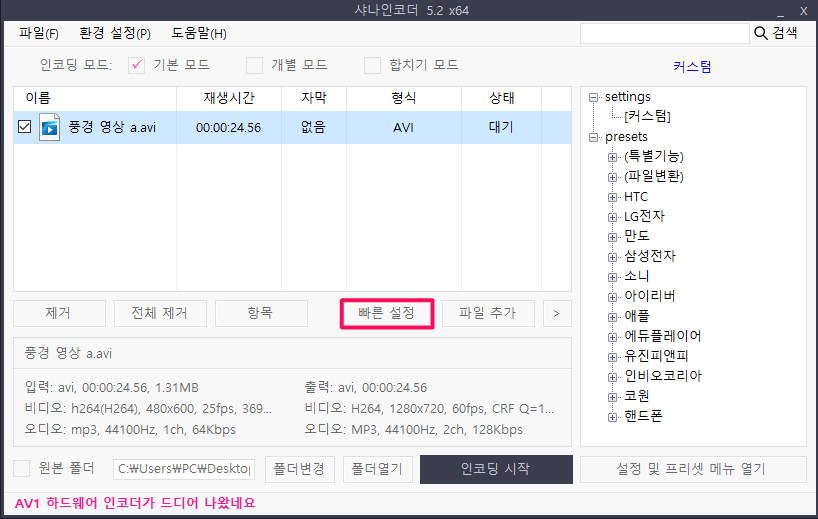Image resolution: width=818 pixels, height=519 pixels.
Task: Enable the 개별 모드 checkbox
Action: tap(255, 65)
